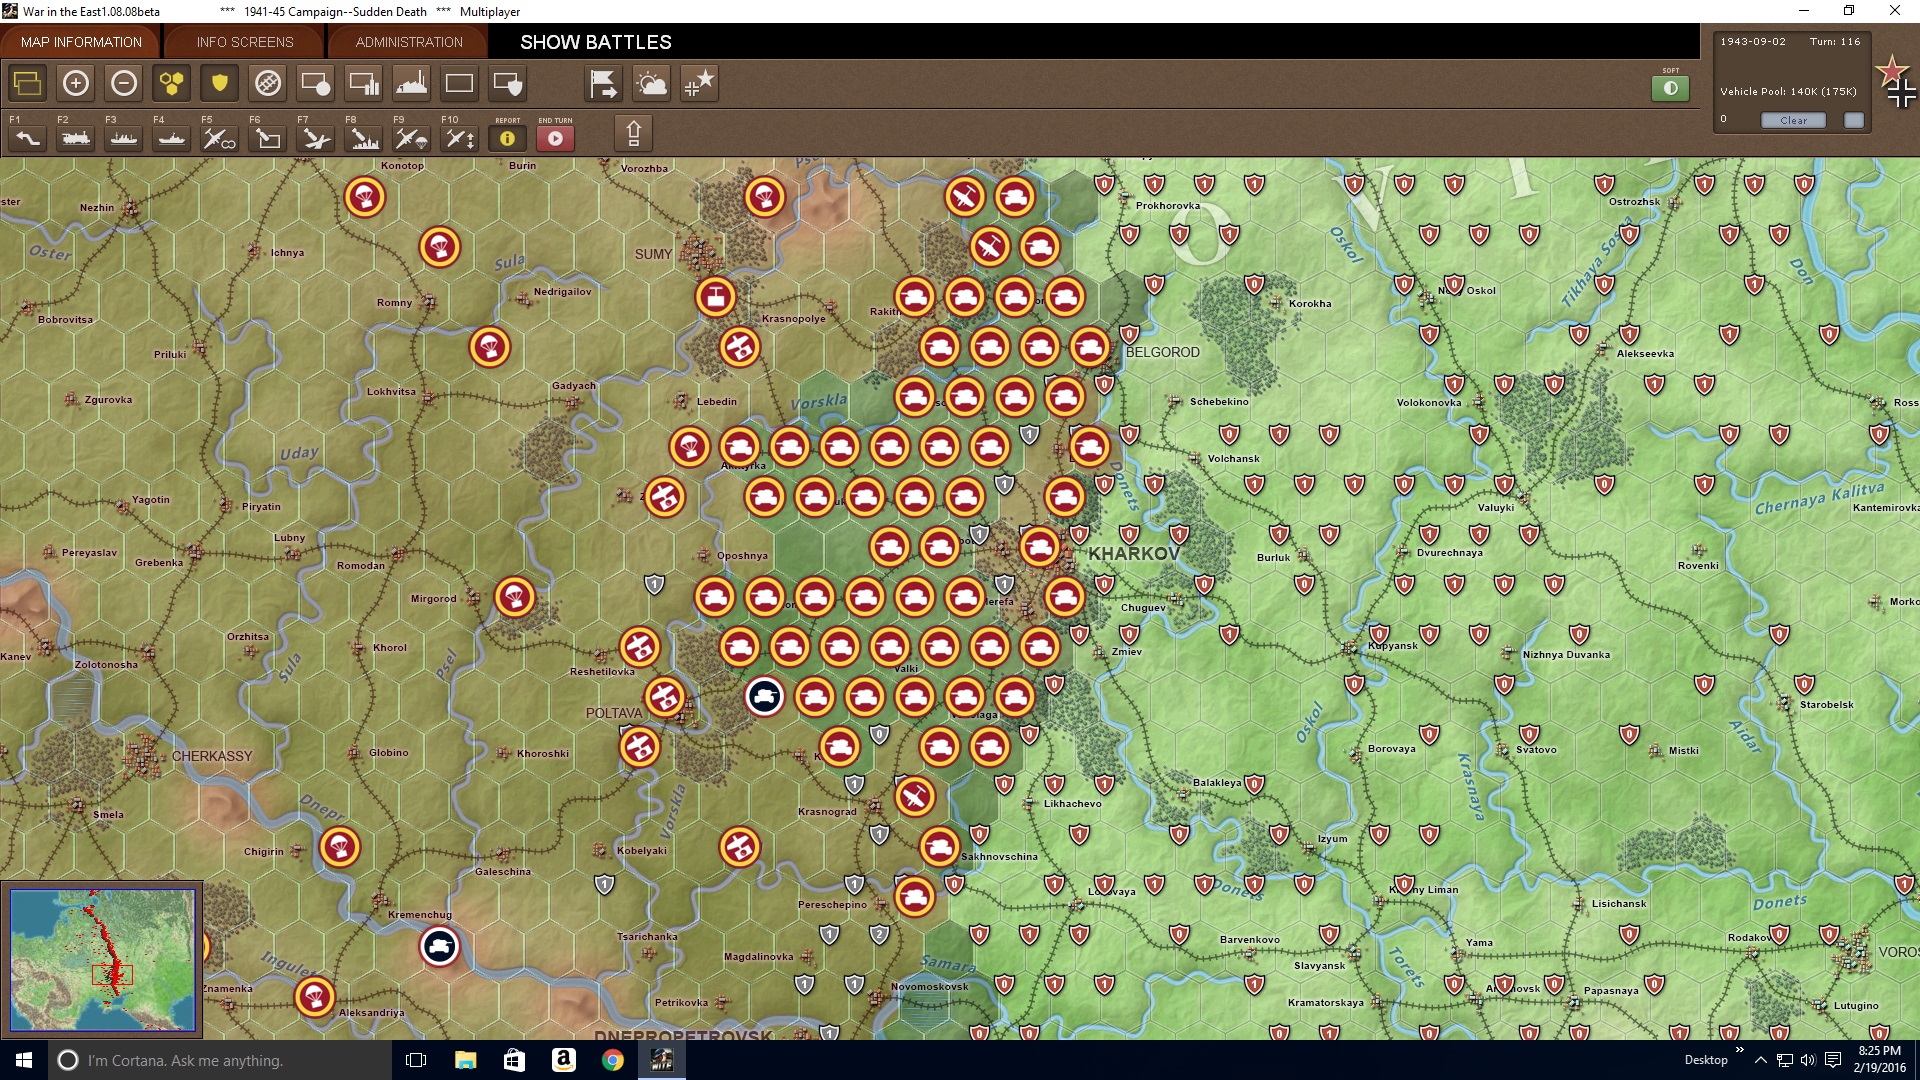Select dark blue battle marker near Kremenchug

(440, 946)
